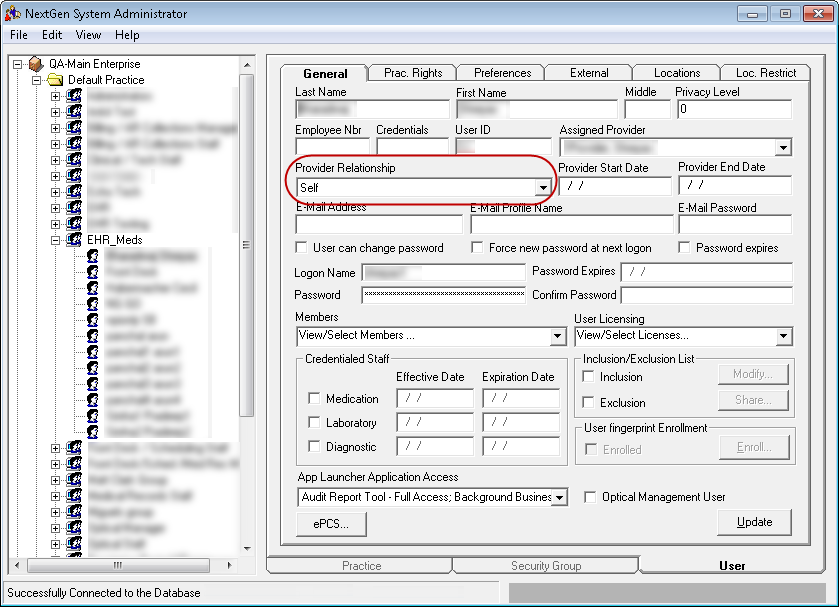Image resolution: width=839 pixels, height=607 pixels.
Task: Enable the Password expires checkbox
Action: (684, 247)
